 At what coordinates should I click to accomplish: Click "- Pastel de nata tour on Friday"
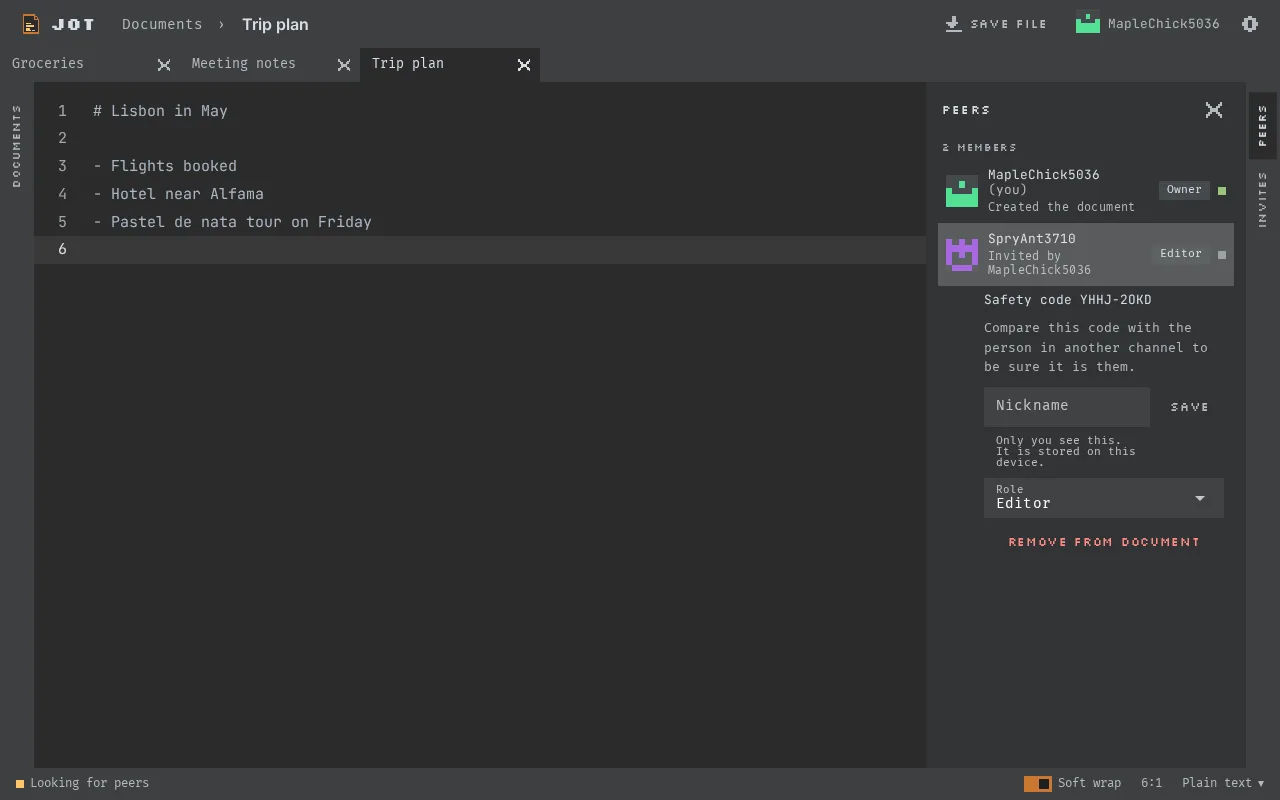[232, 222]
